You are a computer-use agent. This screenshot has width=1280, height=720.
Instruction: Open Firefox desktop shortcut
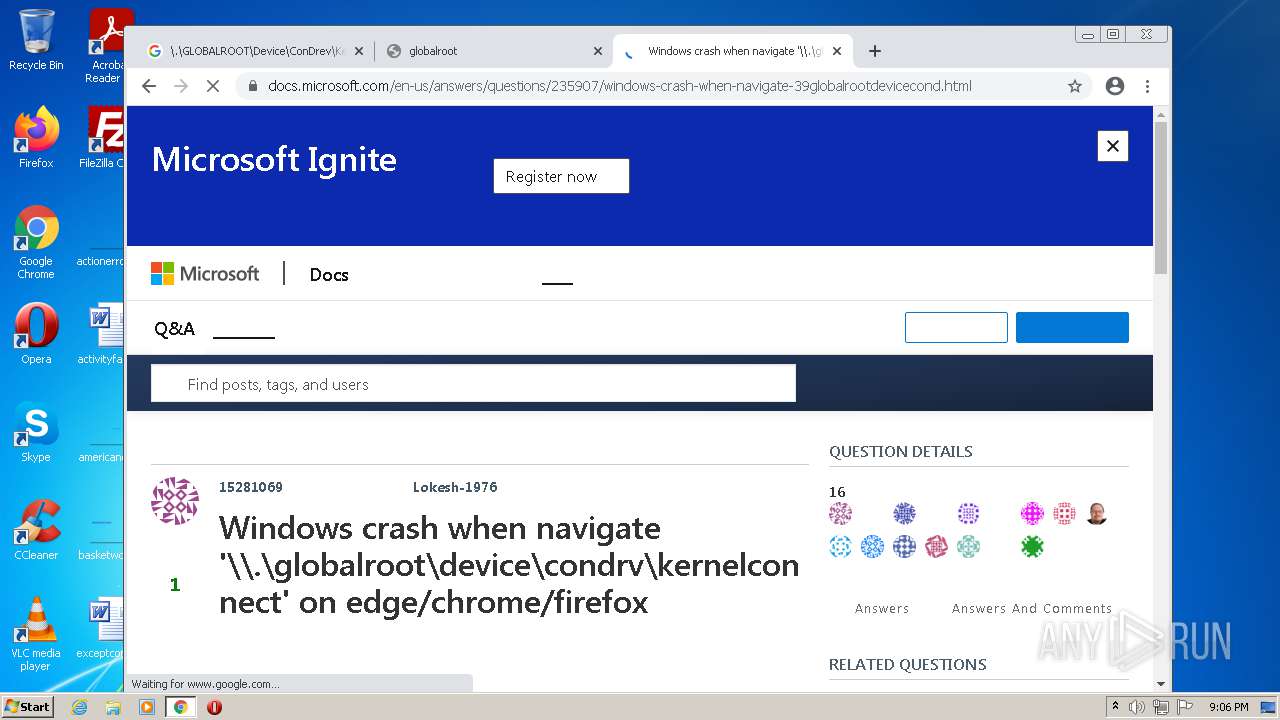[x=36, y=138]
